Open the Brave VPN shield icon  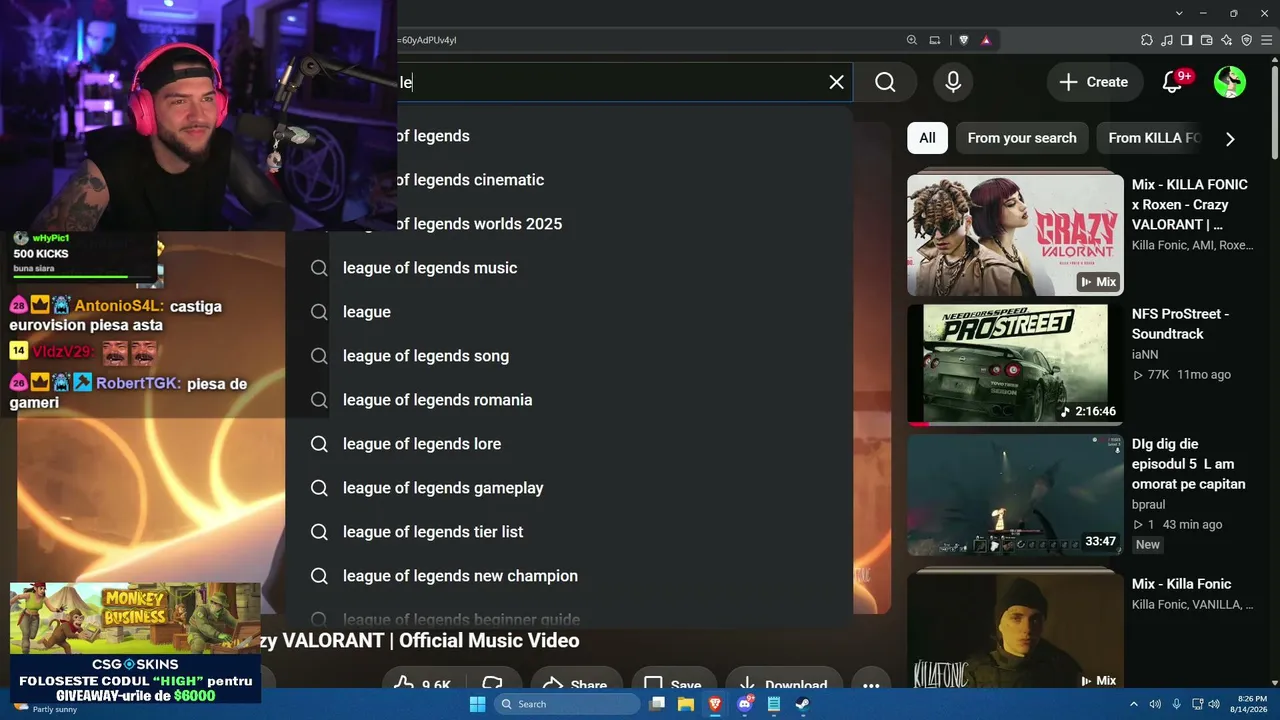click(x=1247, y=40)
